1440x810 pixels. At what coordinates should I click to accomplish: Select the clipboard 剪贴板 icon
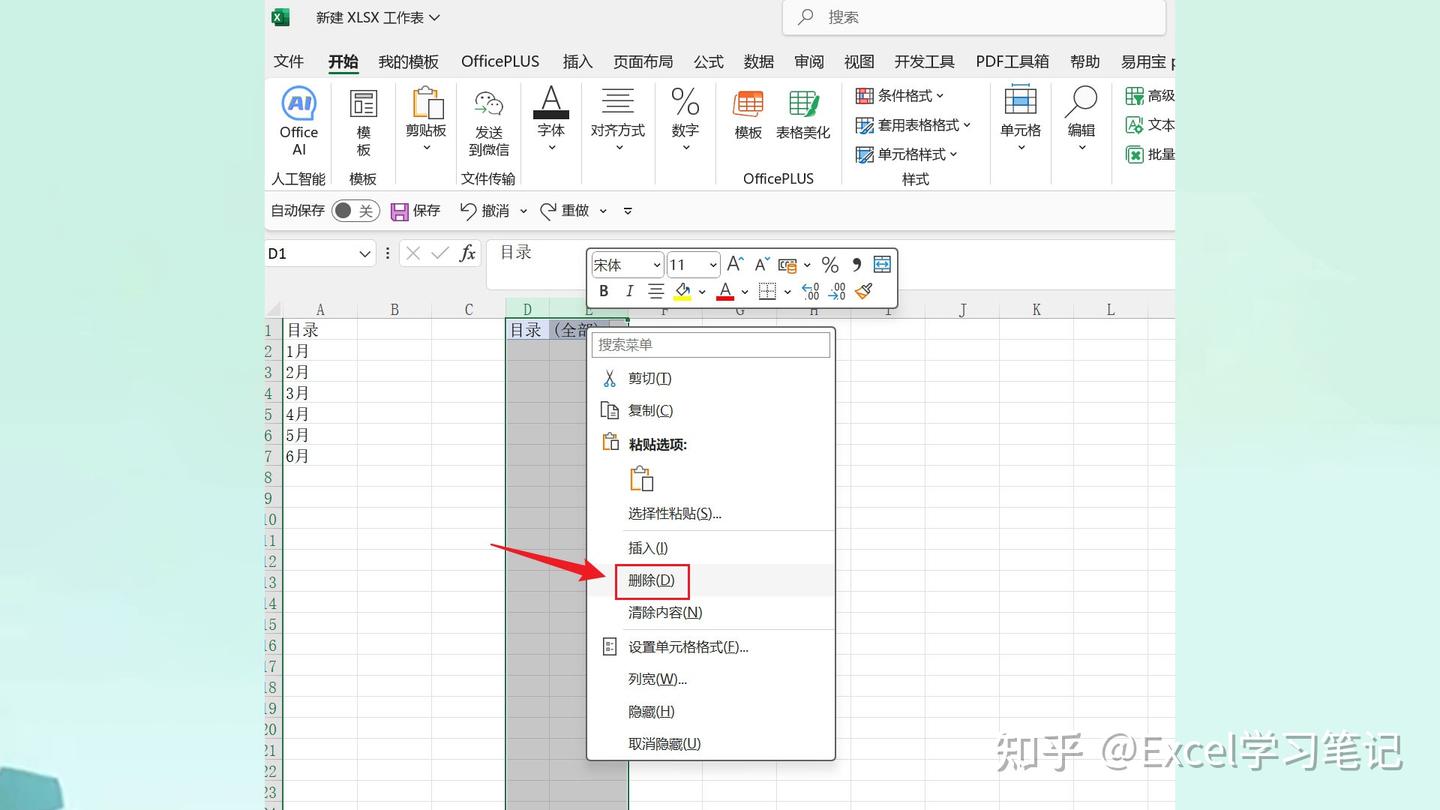click(425, 110)
